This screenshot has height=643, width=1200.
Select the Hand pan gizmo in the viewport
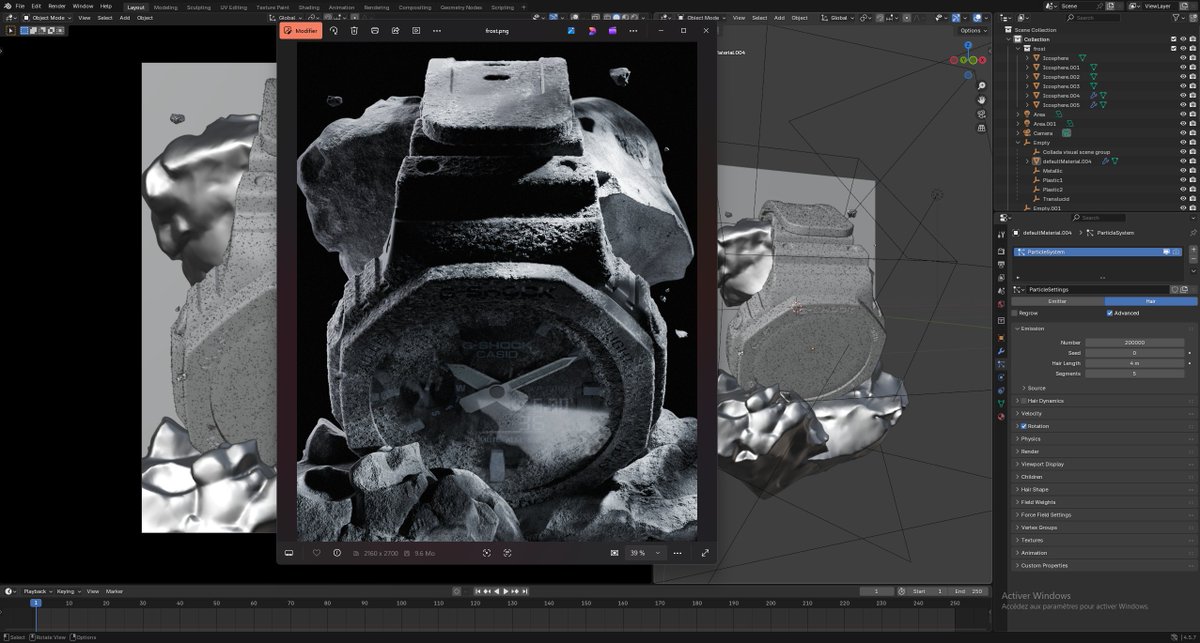pos(982,100)
